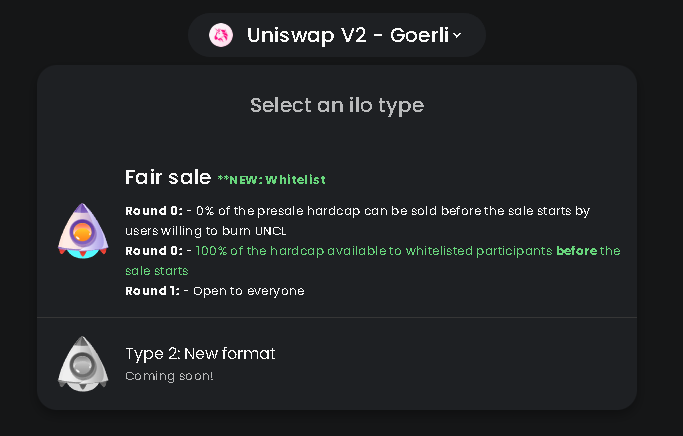Click the Round 1: Open to everyone line
Screen dimensions: 683x436
pyautogui.click(x=215, y=291)
